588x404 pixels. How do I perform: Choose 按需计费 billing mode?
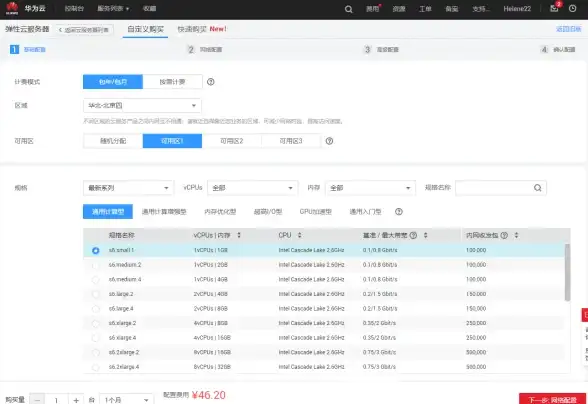tap(172, 82)
